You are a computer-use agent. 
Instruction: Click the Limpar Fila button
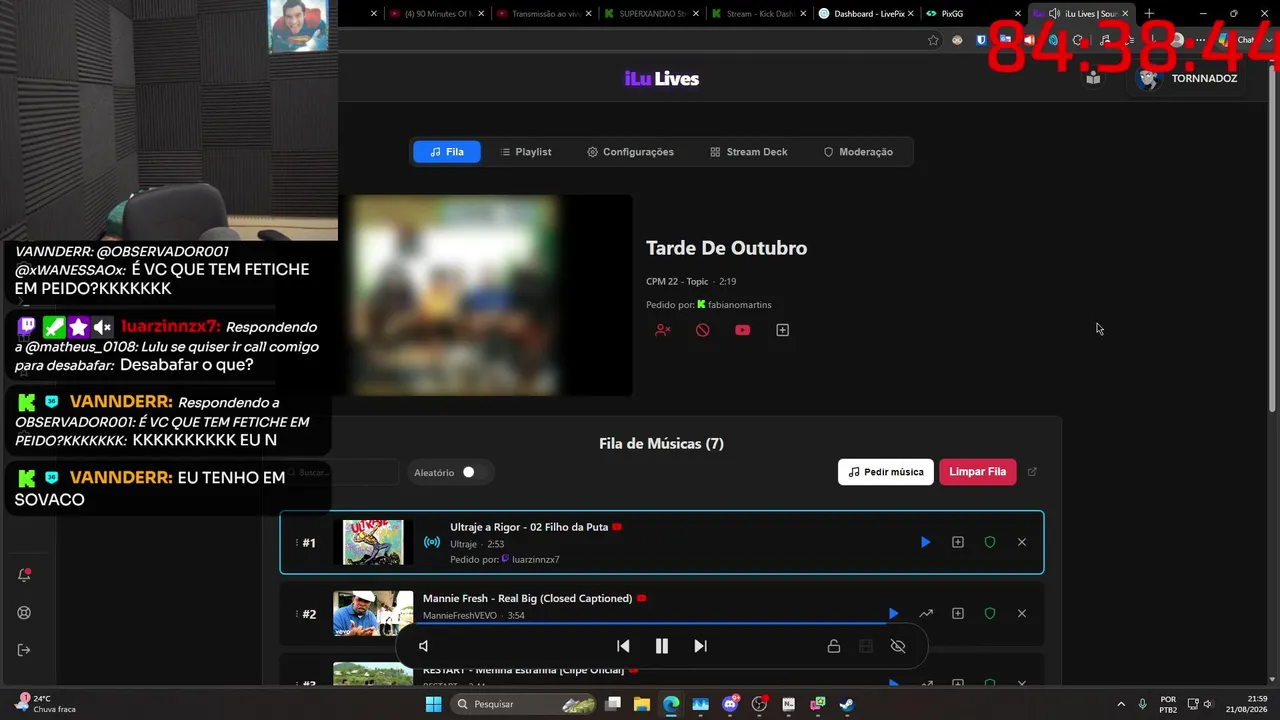(x=977, y=472)
